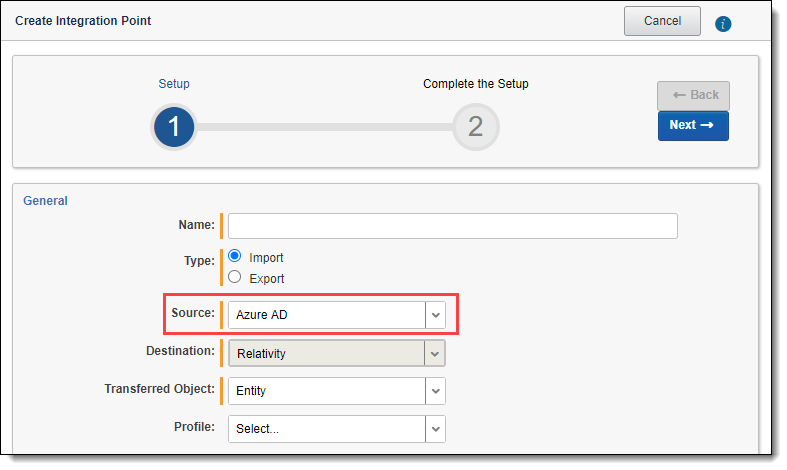
Task: Choose the Export radio button
Action: tap(235, 278)
